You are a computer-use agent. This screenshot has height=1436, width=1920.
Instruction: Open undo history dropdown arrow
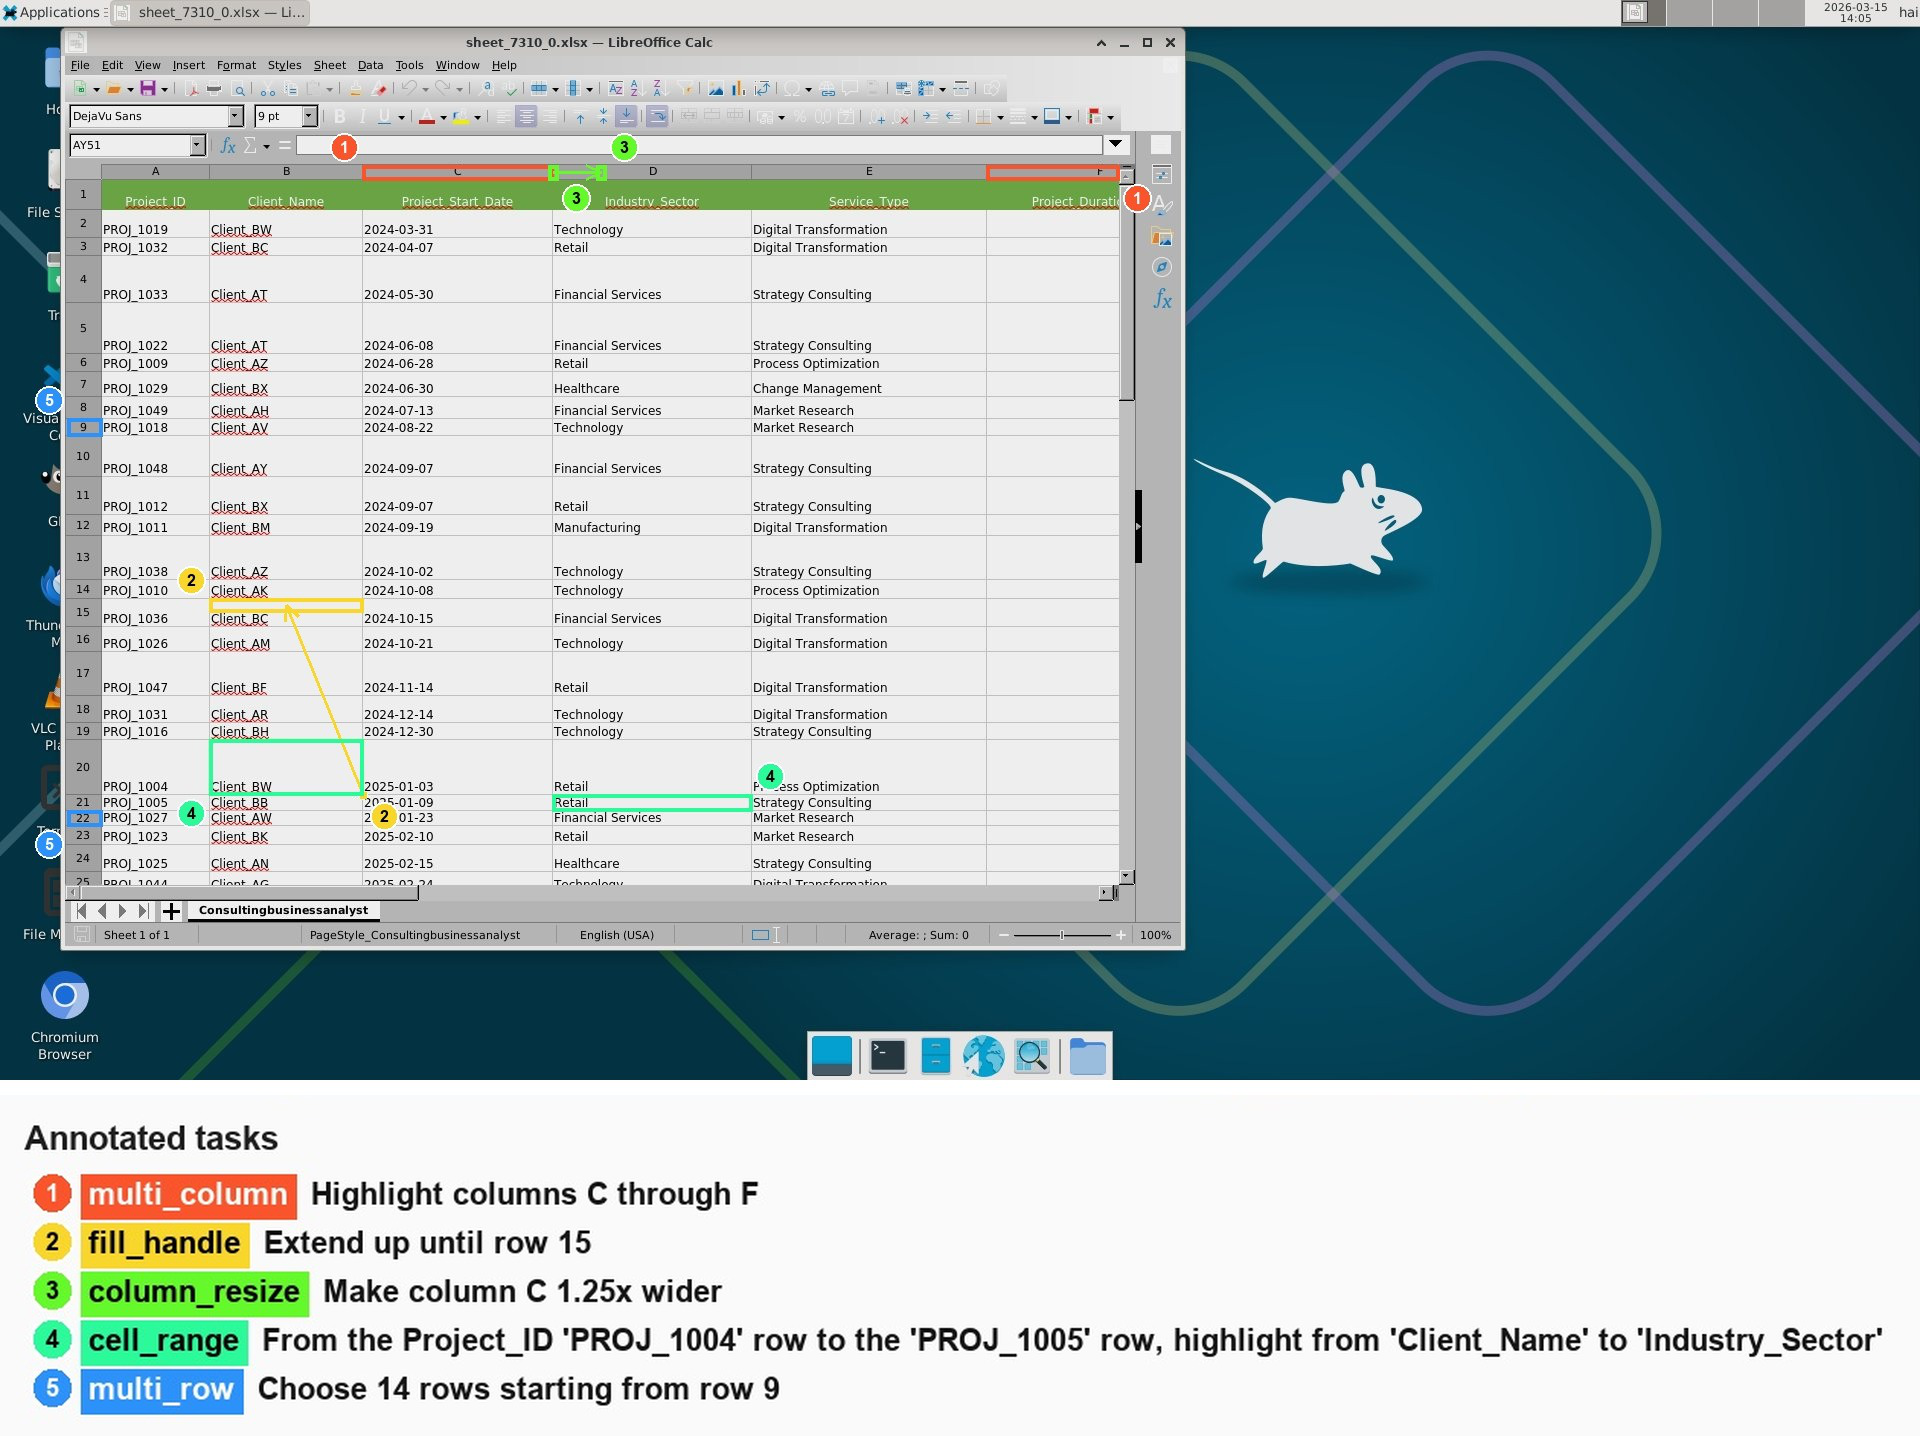click(x=425, y=90)
